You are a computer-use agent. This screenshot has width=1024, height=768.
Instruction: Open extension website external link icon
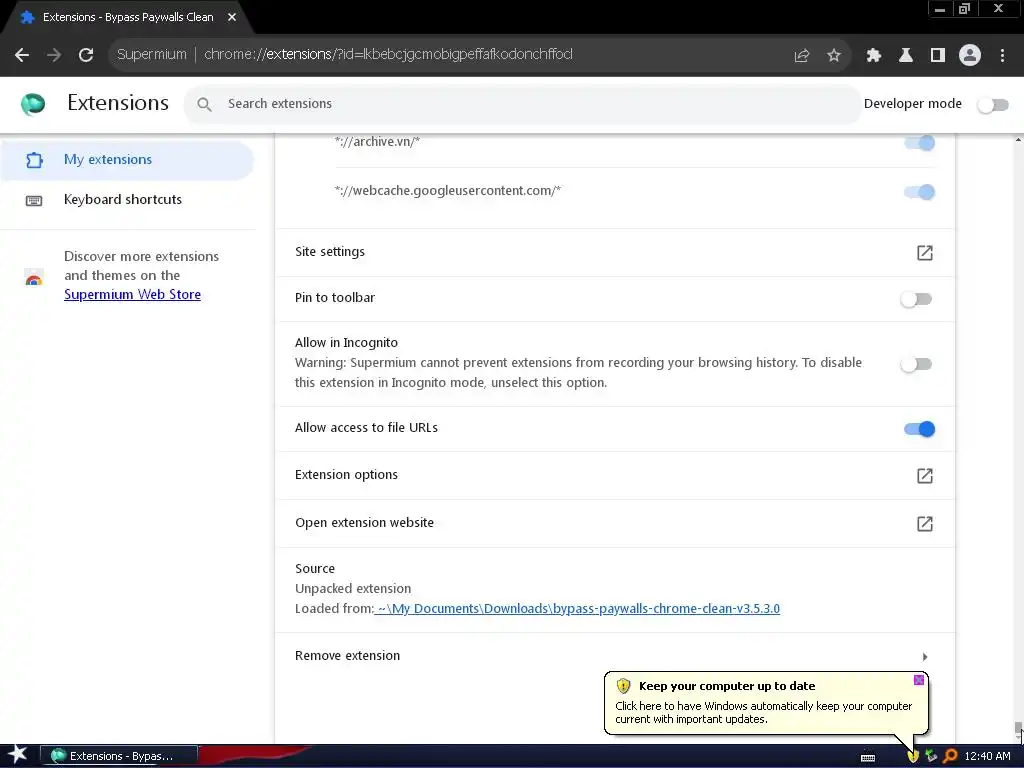[925, 524]
